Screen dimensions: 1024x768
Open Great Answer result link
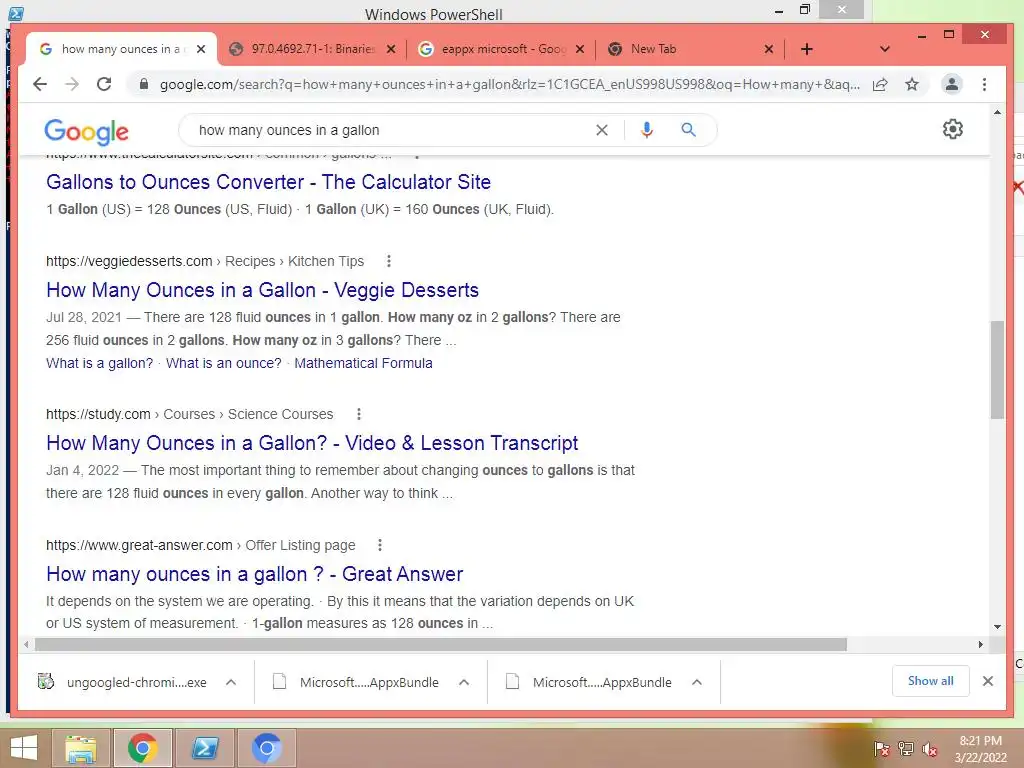coord(255,574)
